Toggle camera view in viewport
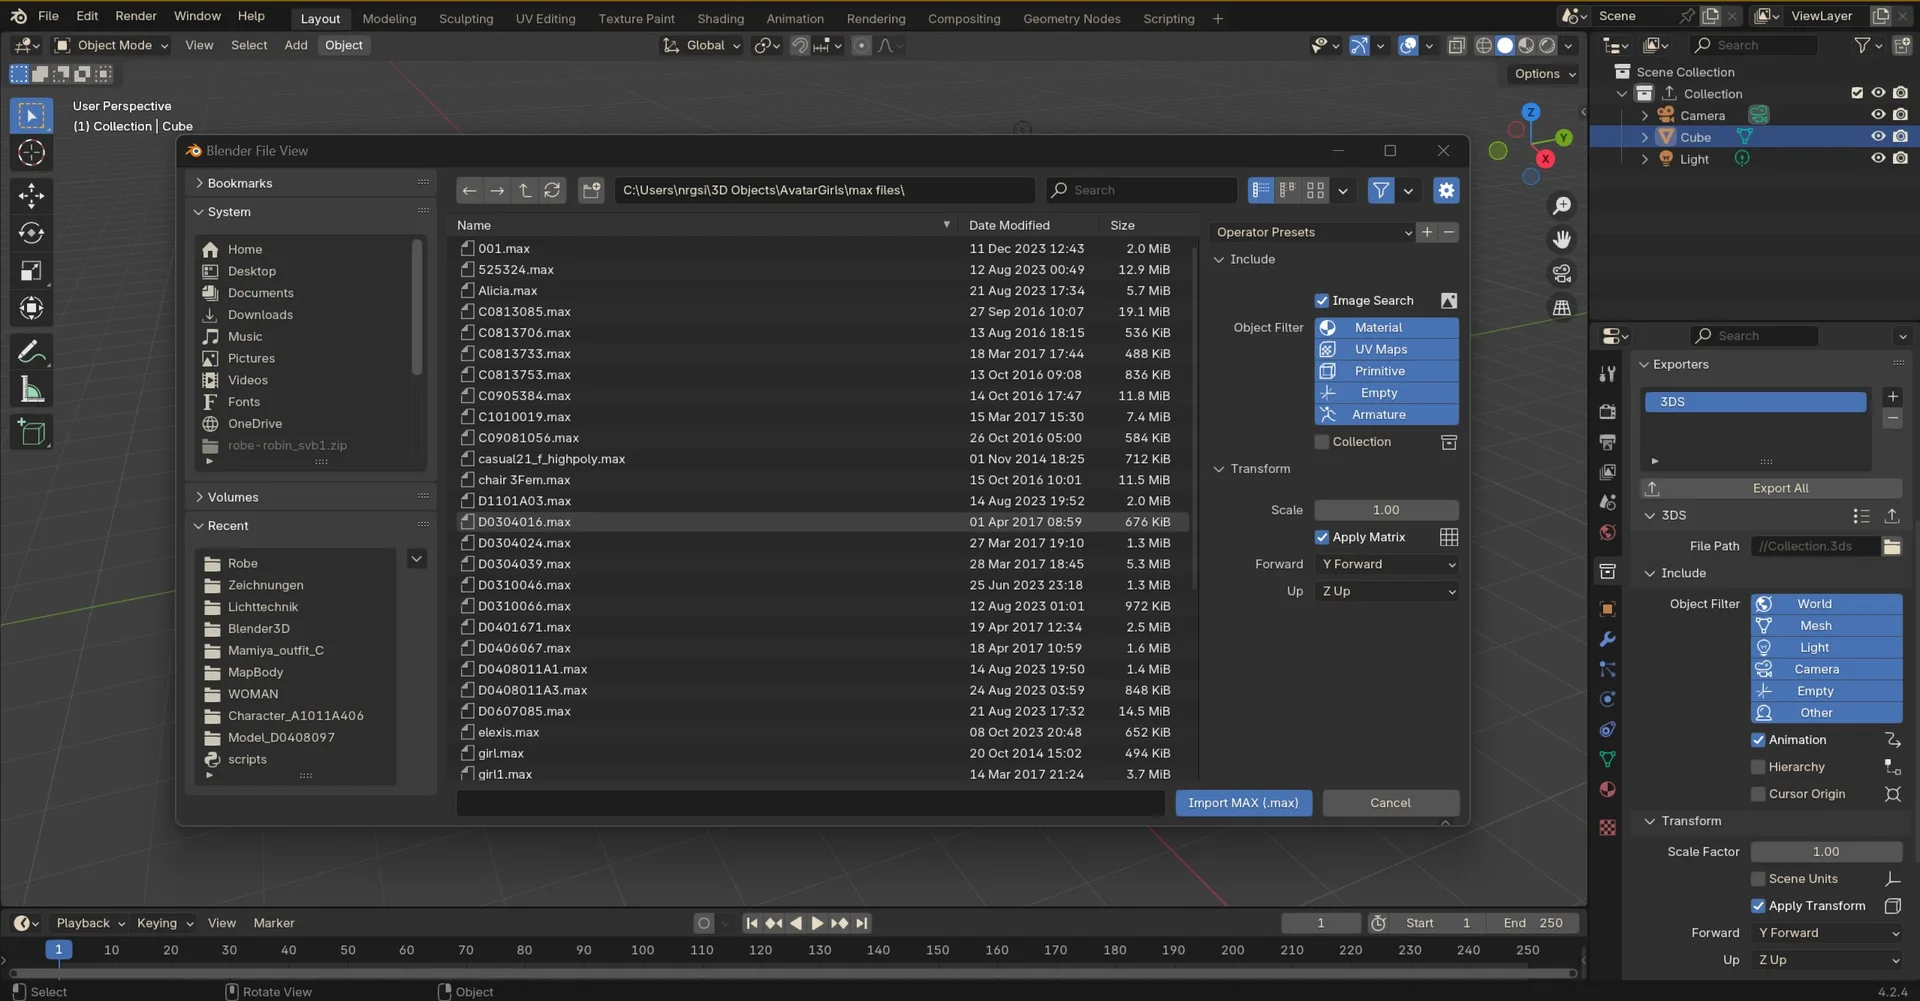 (1561, 274)
